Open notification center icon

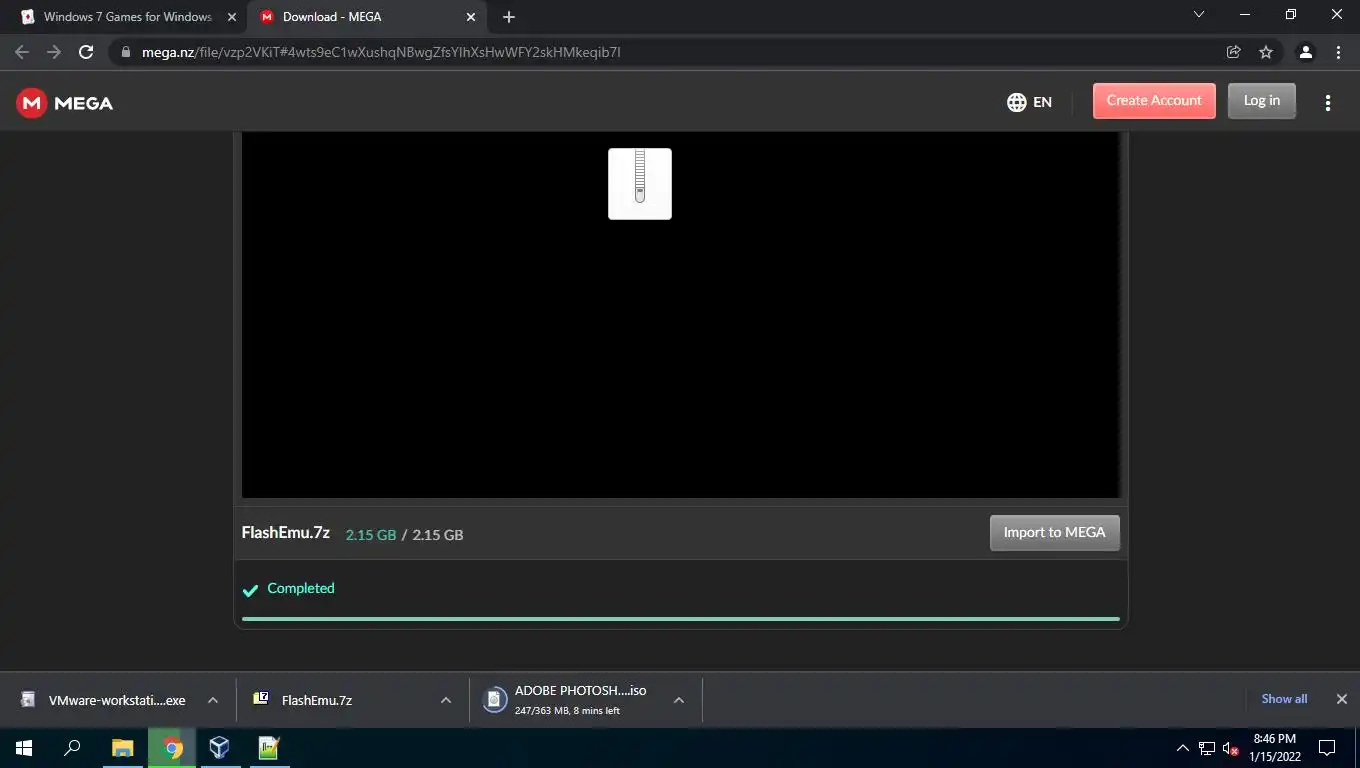coord(1327,748)
